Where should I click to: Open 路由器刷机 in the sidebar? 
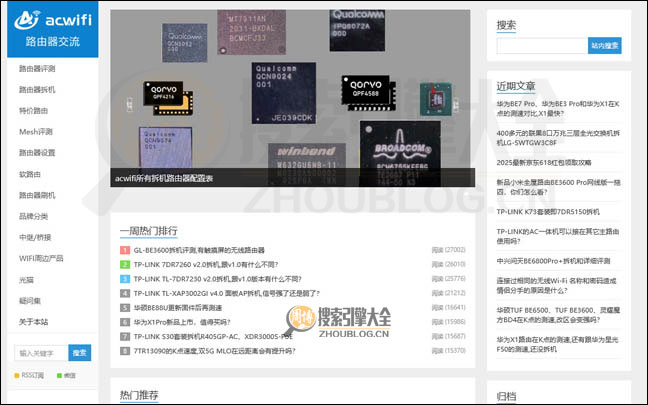[x=37, y=195]
